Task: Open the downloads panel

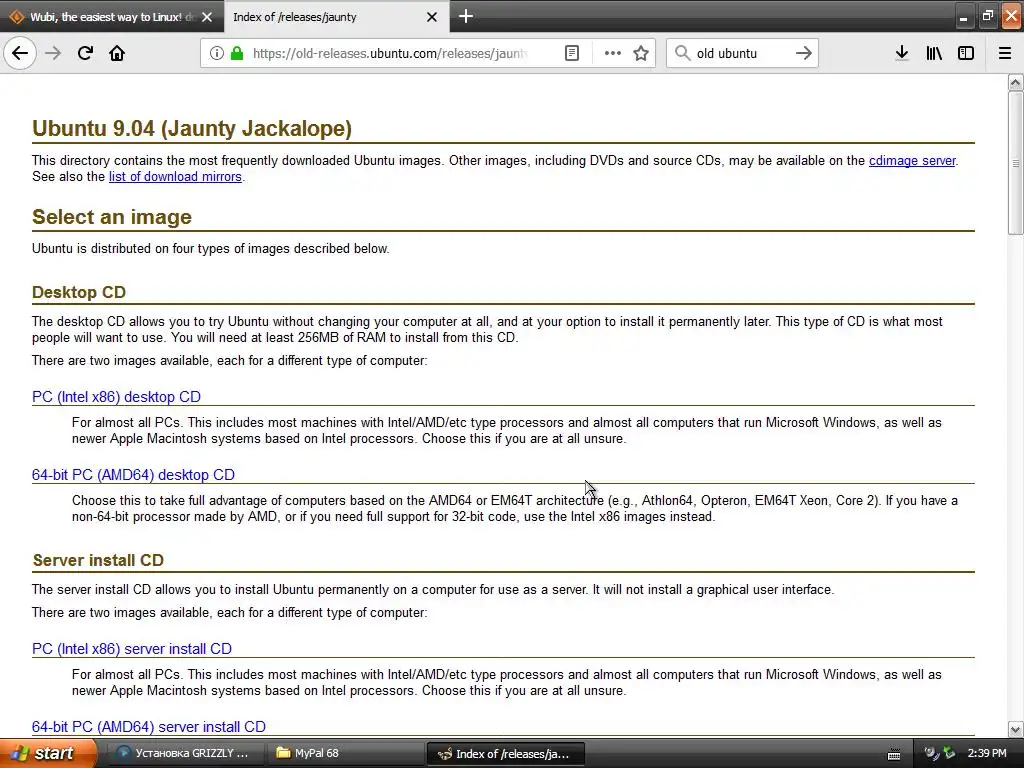Action: click(902, 54)
